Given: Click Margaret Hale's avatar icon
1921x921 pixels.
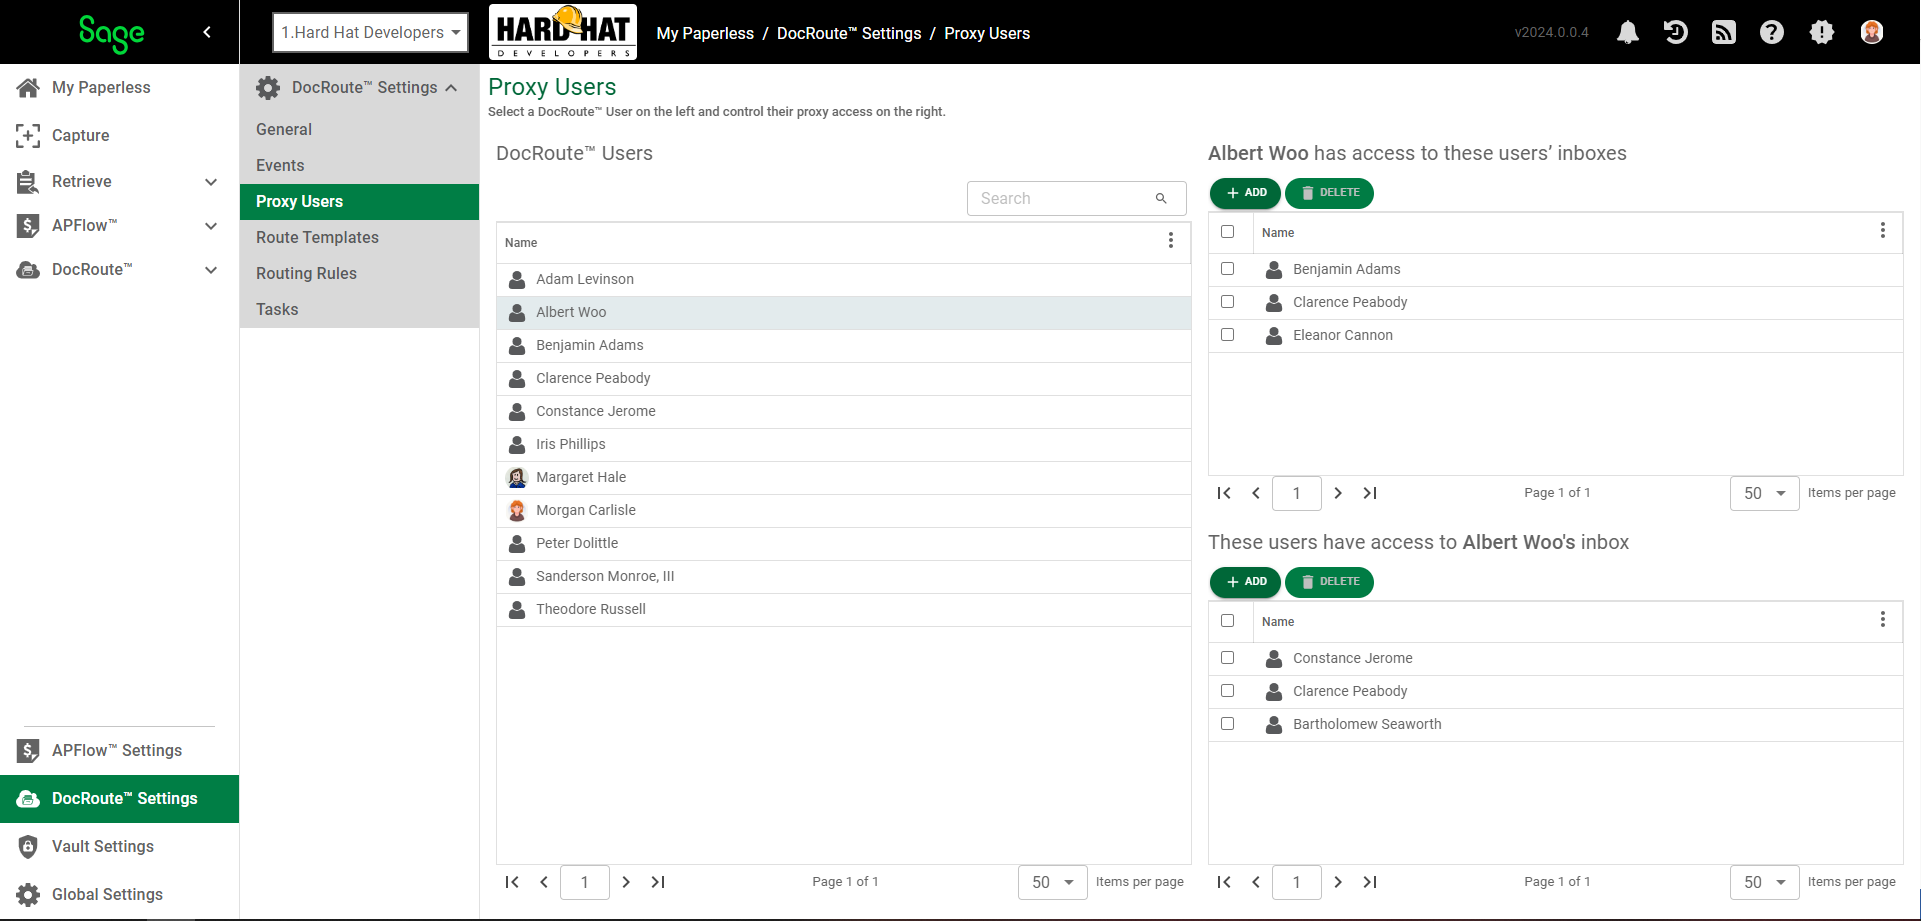Looking at the screenshot, I should click(517, 477).
